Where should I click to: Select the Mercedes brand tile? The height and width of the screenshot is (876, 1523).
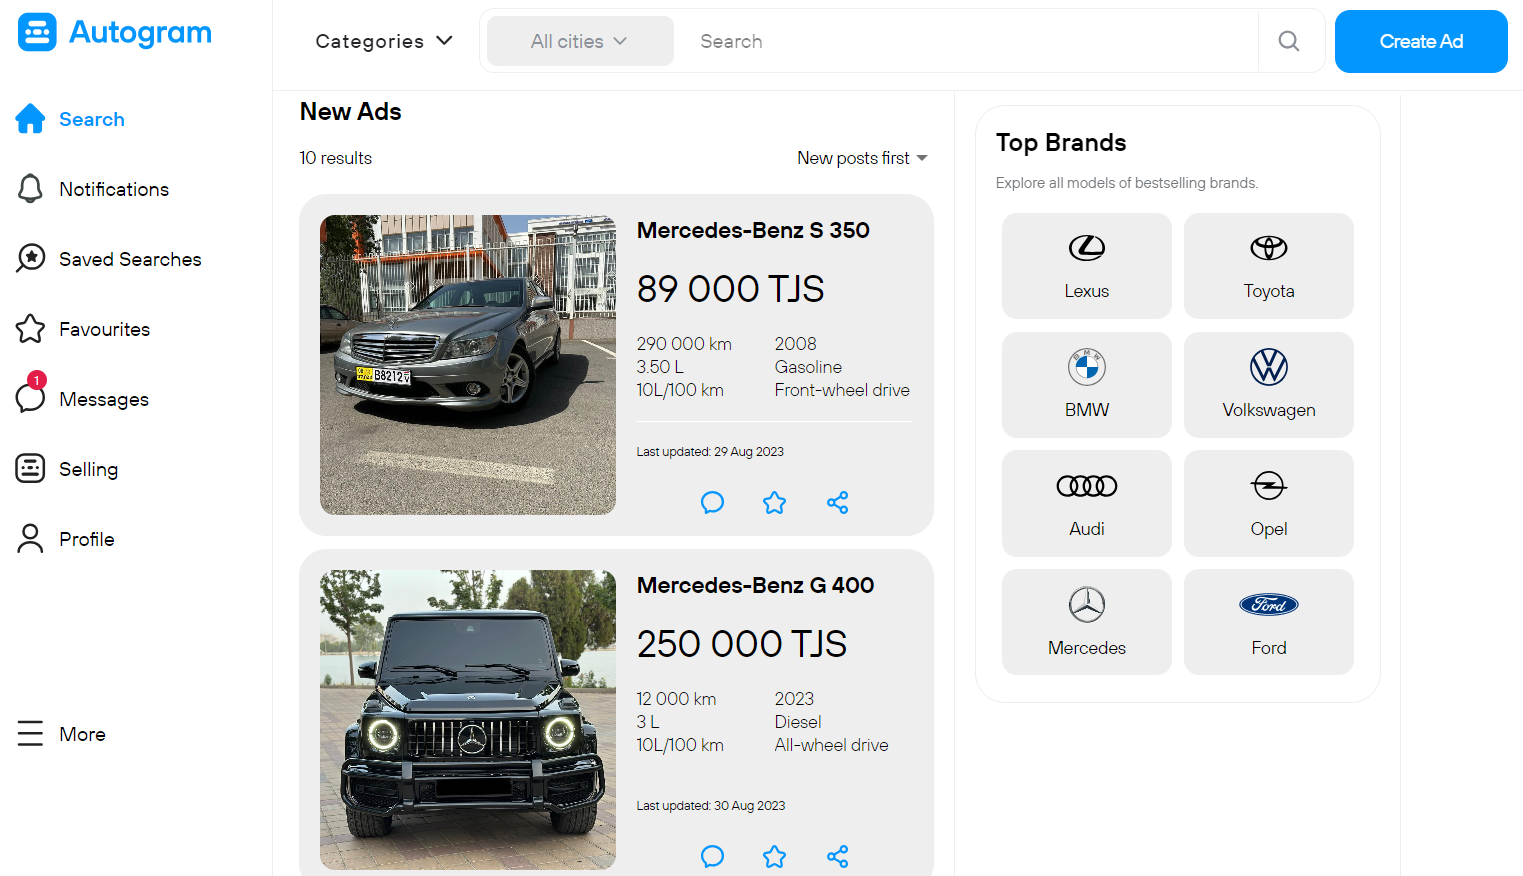click(x=1087, y=622)
